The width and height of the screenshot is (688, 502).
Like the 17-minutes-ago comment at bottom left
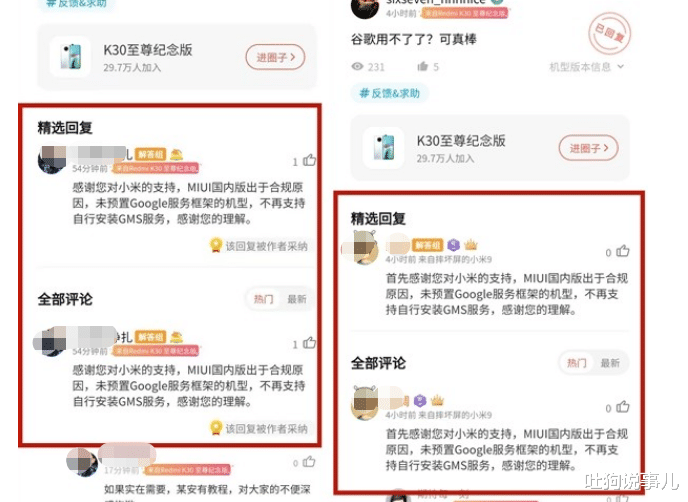[x=309, y=462]
